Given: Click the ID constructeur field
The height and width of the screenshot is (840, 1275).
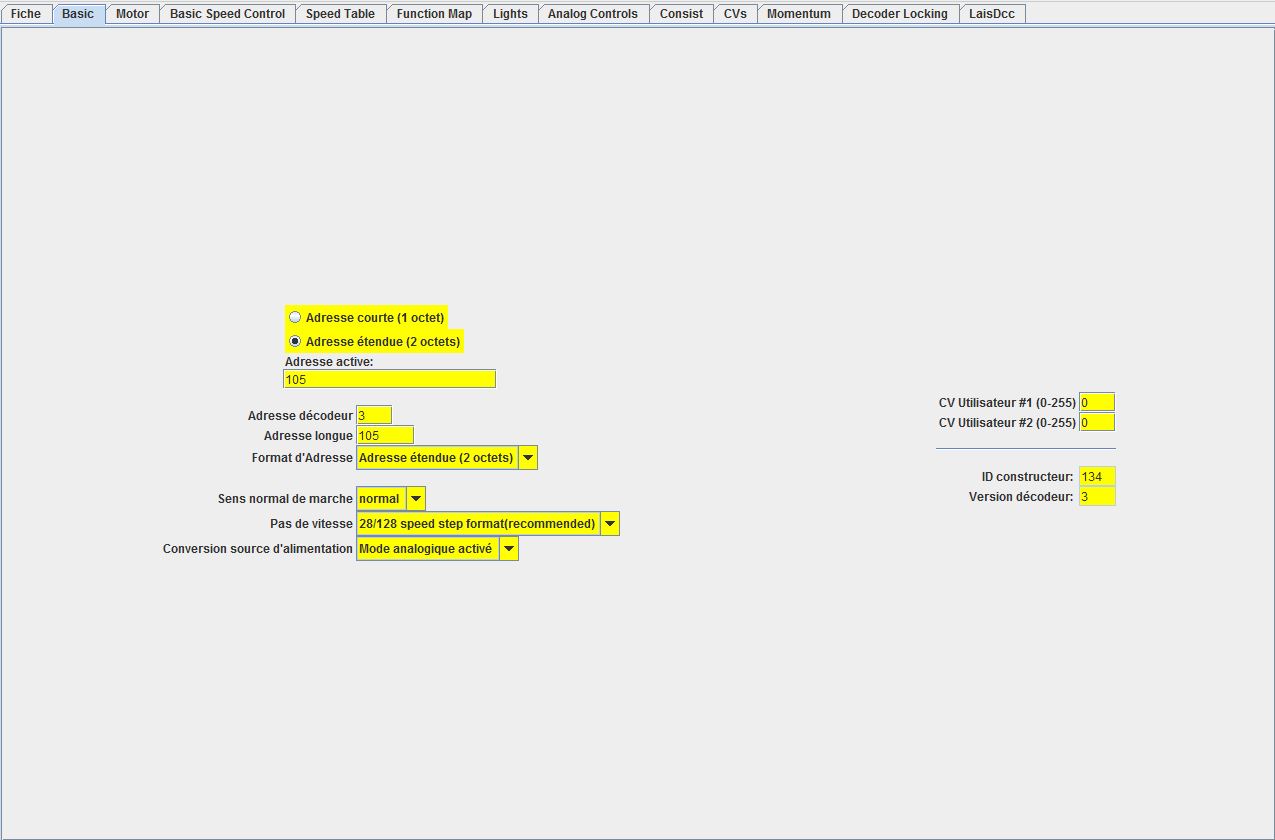Looking at the screenshot, I should [x=1097, y=477].
